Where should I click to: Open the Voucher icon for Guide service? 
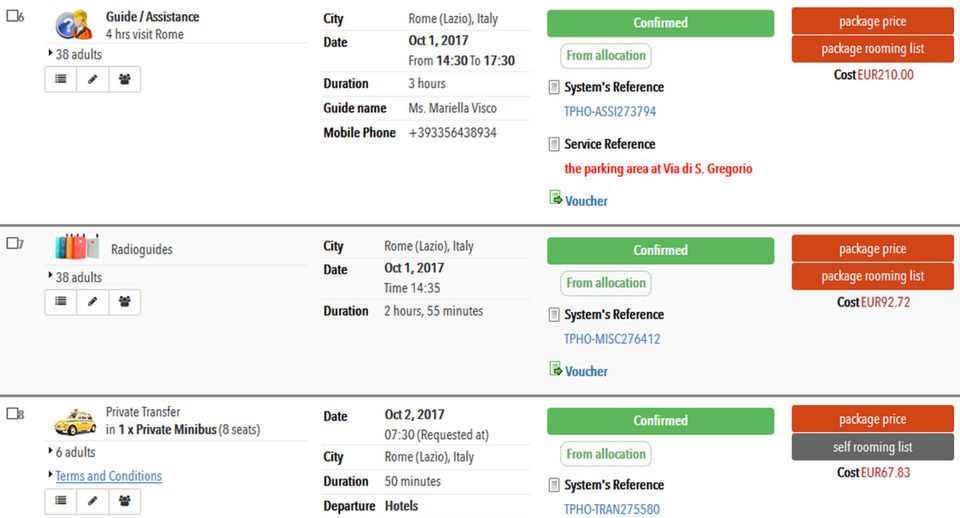coord(556,199)
